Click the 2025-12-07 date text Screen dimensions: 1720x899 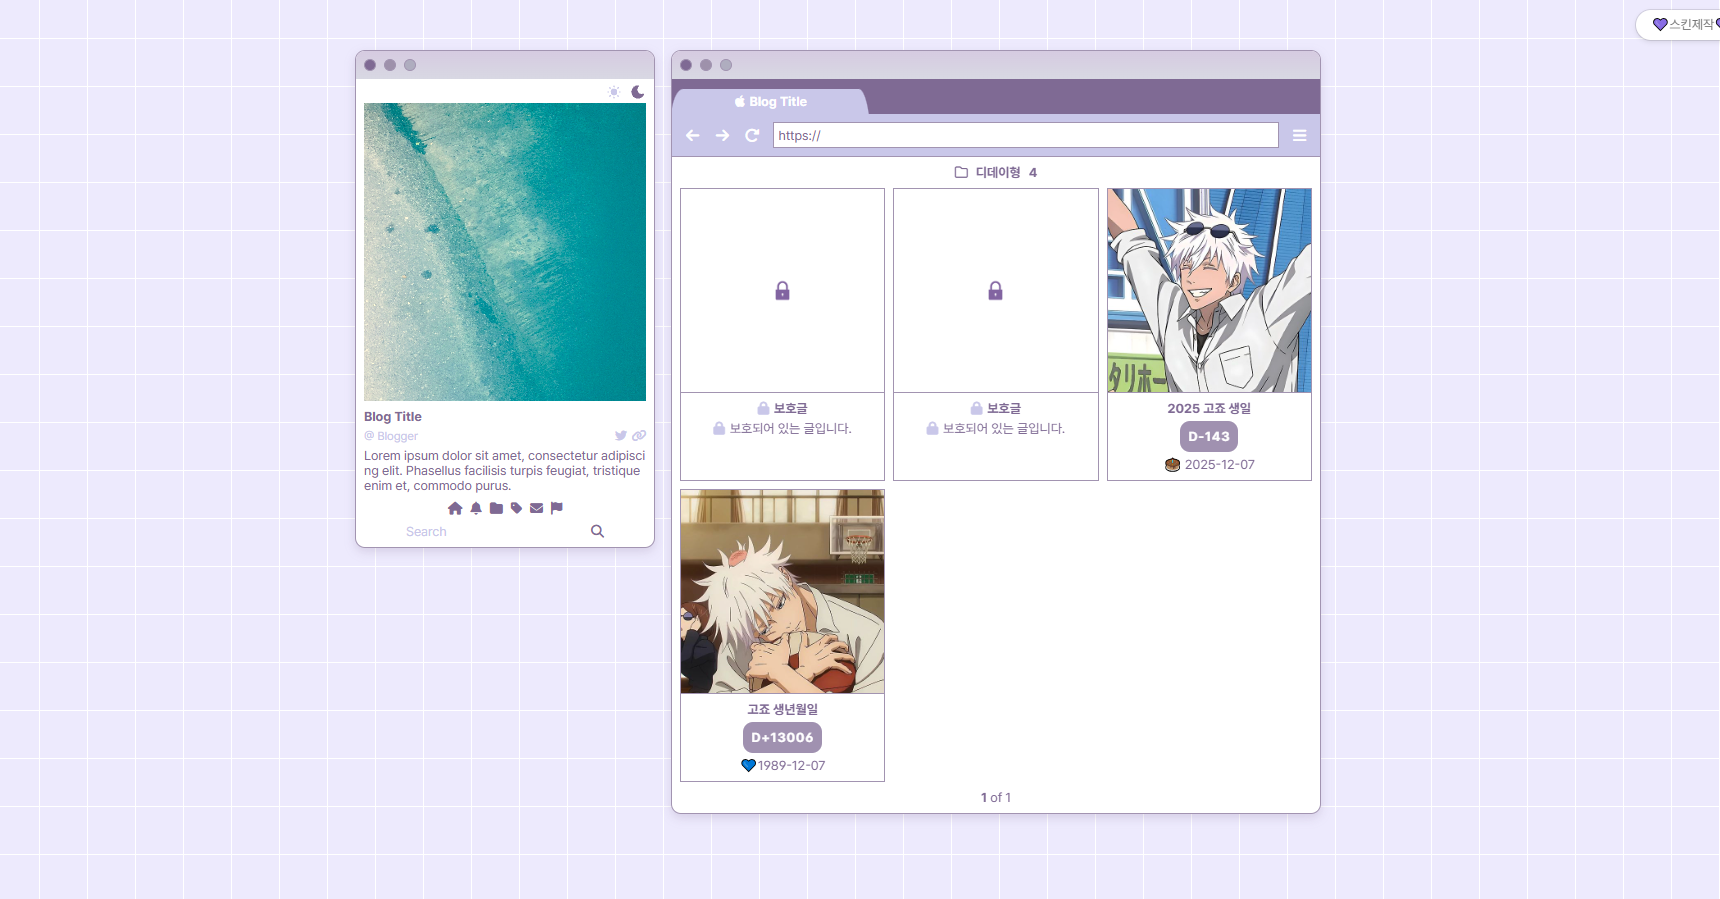[1219, 465]
